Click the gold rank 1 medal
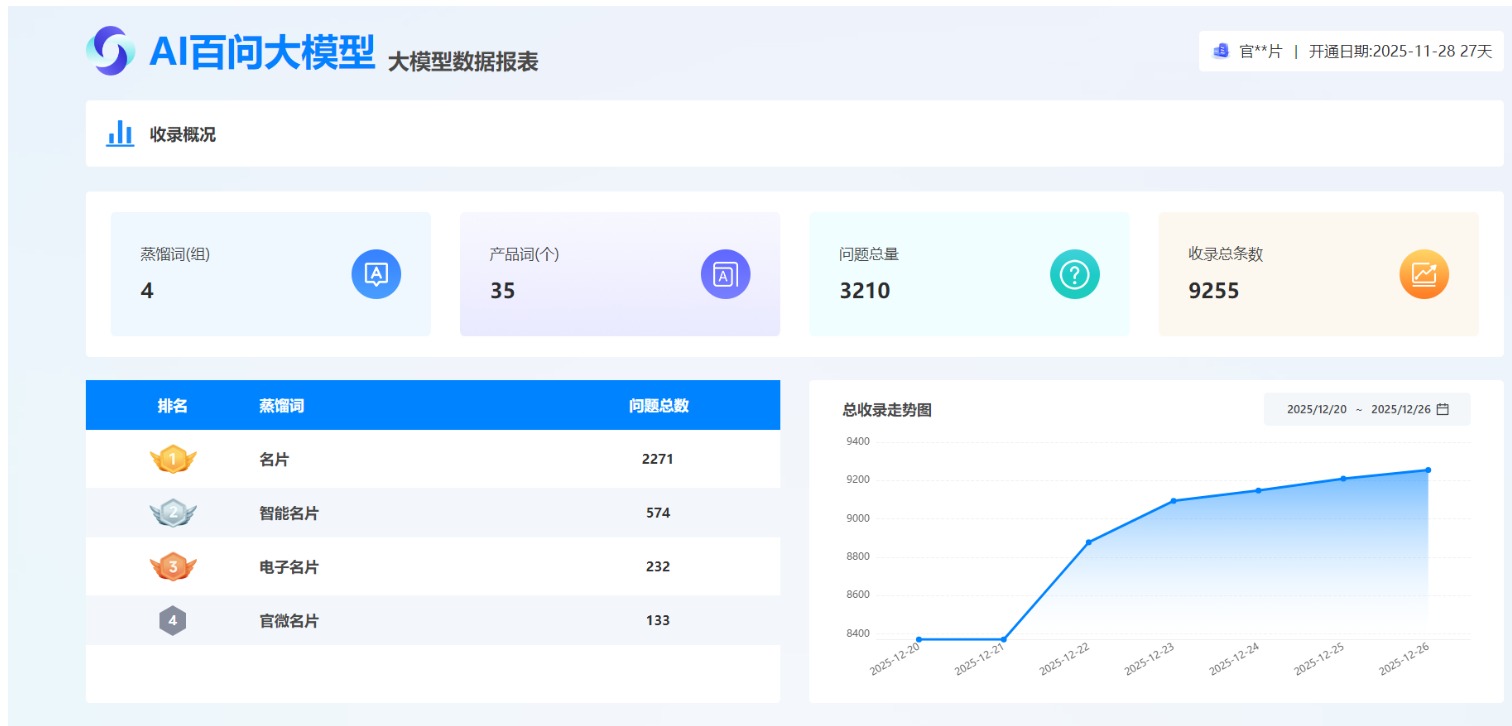Screen dimensions: 1512x726 point(173,460)
